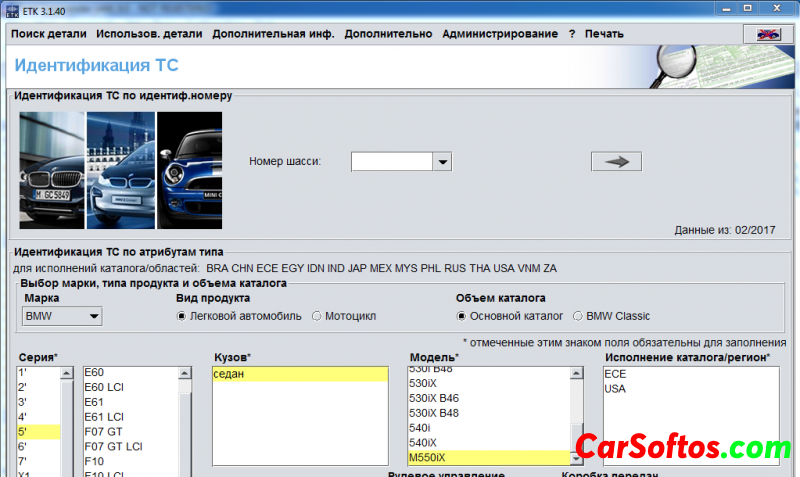Viewport: 800px width, 477px height.
Task: Choose model 540i in Модель list
Action: 423,427
